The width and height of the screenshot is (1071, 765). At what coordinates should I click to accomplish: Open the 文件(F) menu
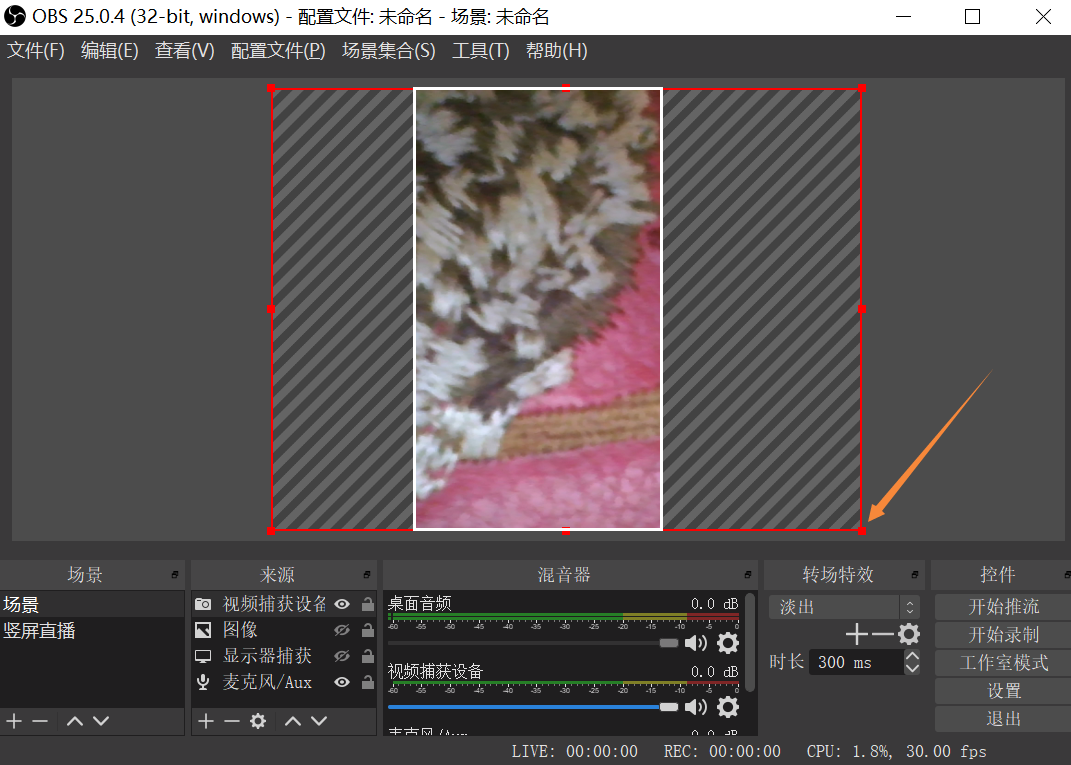pos(36,51)
